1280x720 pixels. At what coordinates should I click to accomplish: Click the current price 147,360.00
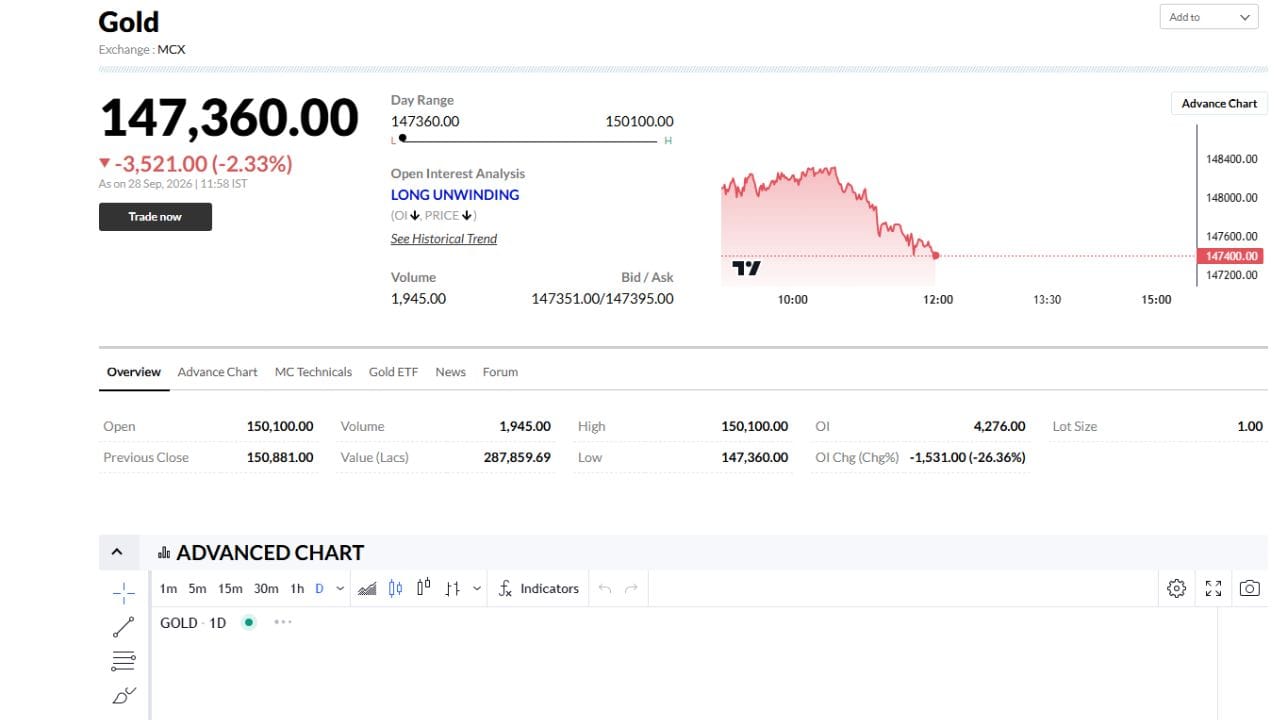229,118
